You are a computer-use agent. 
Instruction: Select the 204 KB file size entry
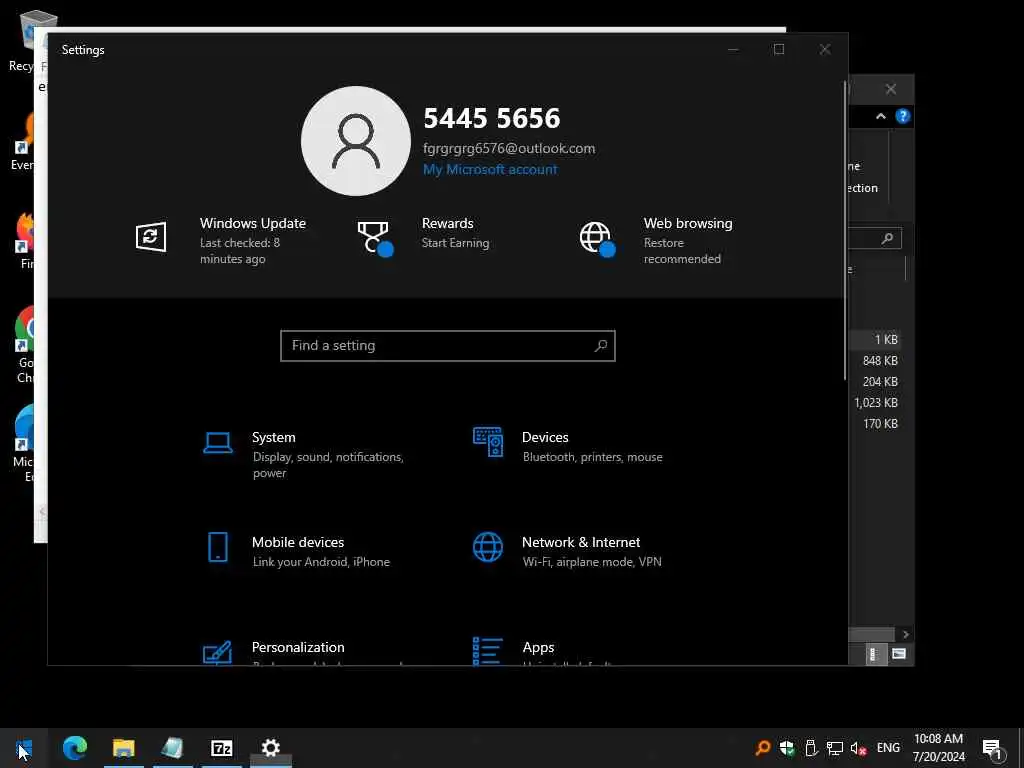point(880,381)
